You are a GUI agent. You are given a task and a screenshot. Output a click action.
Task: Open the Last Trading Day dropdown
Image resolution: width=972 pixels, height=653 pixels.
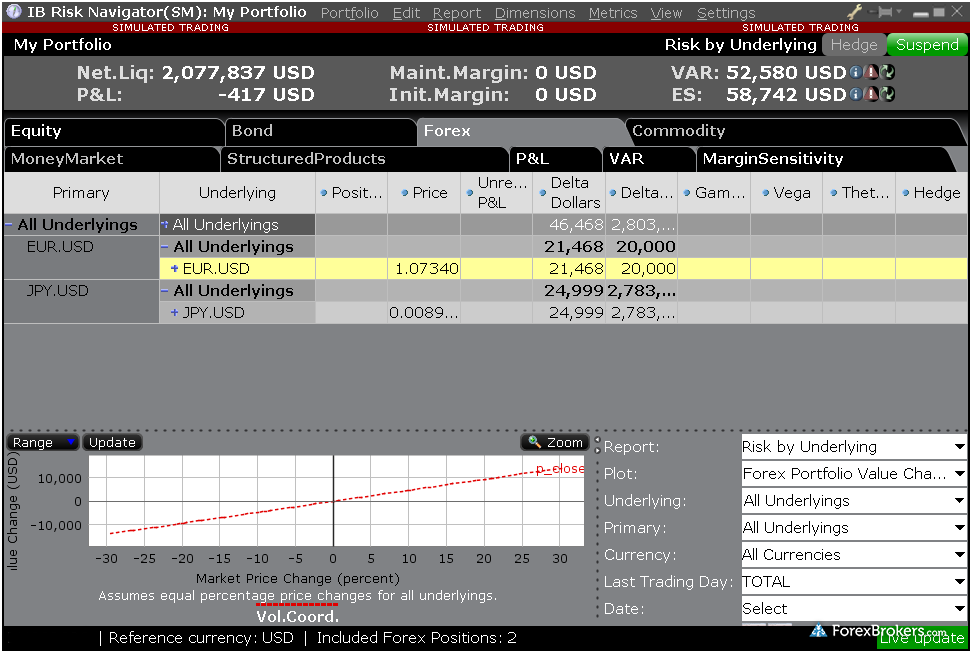click(854, 582)
